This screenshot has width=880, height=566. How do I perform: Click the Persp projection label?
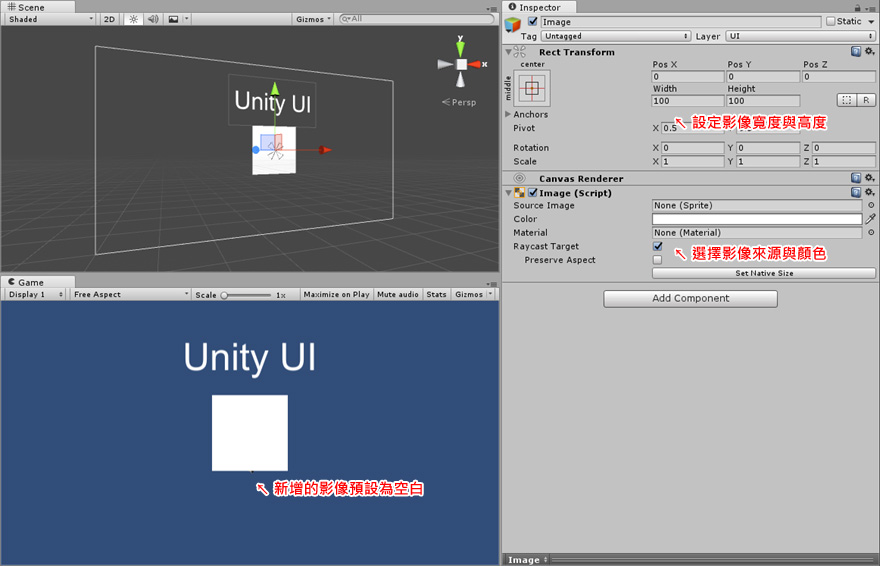pos(464,103)
